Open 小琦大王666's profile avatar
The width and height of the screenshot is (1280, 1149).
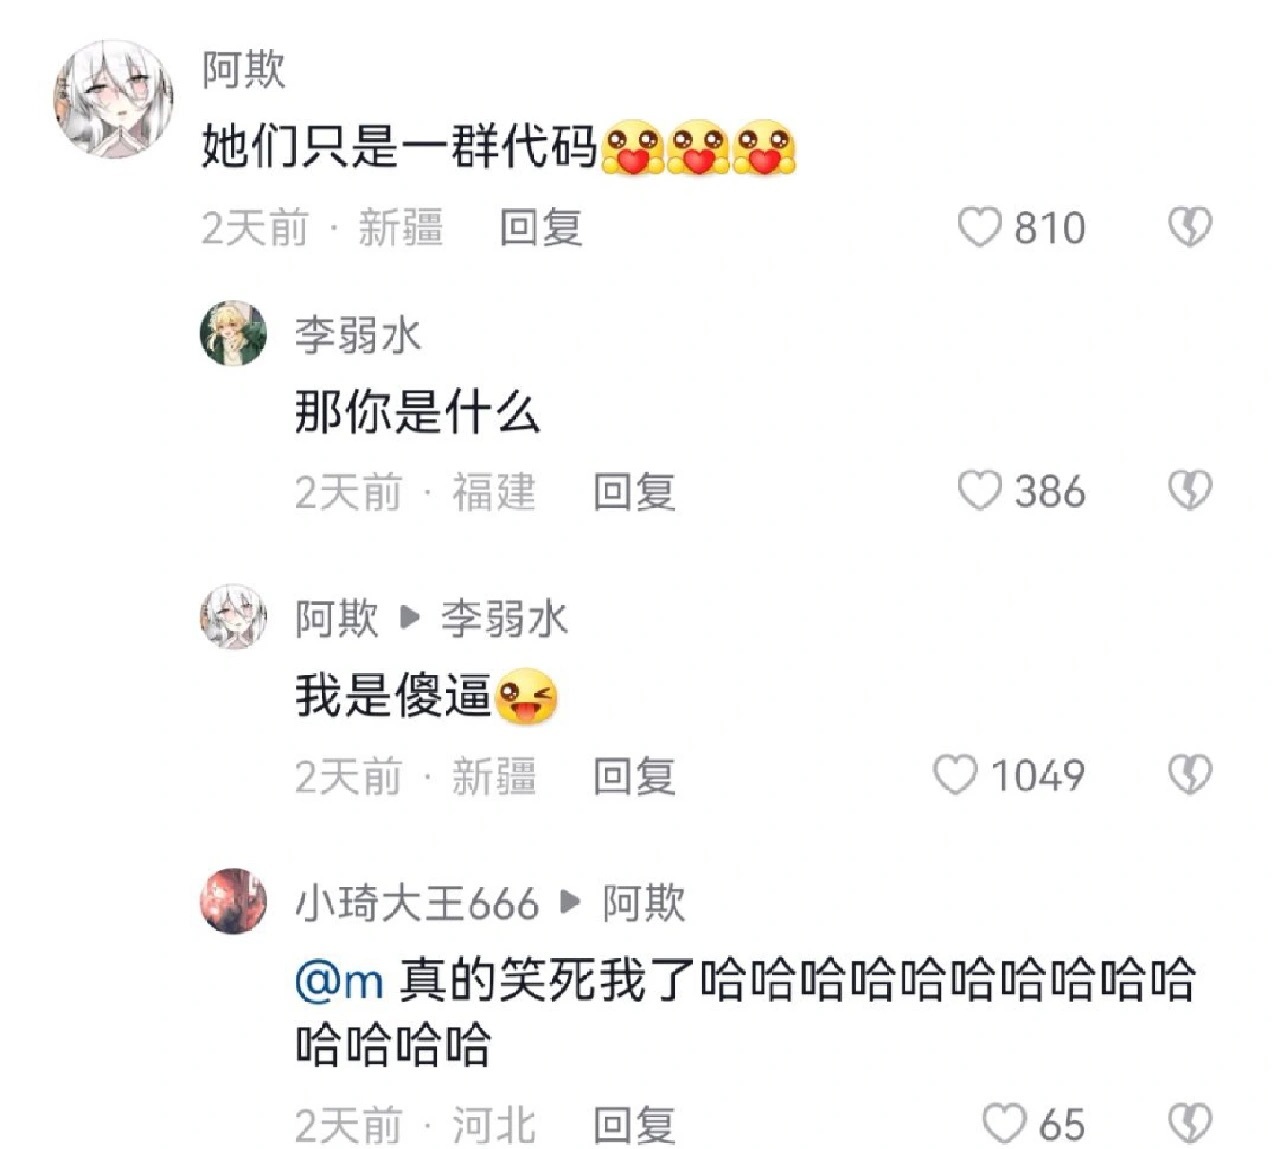coord(233,901)
